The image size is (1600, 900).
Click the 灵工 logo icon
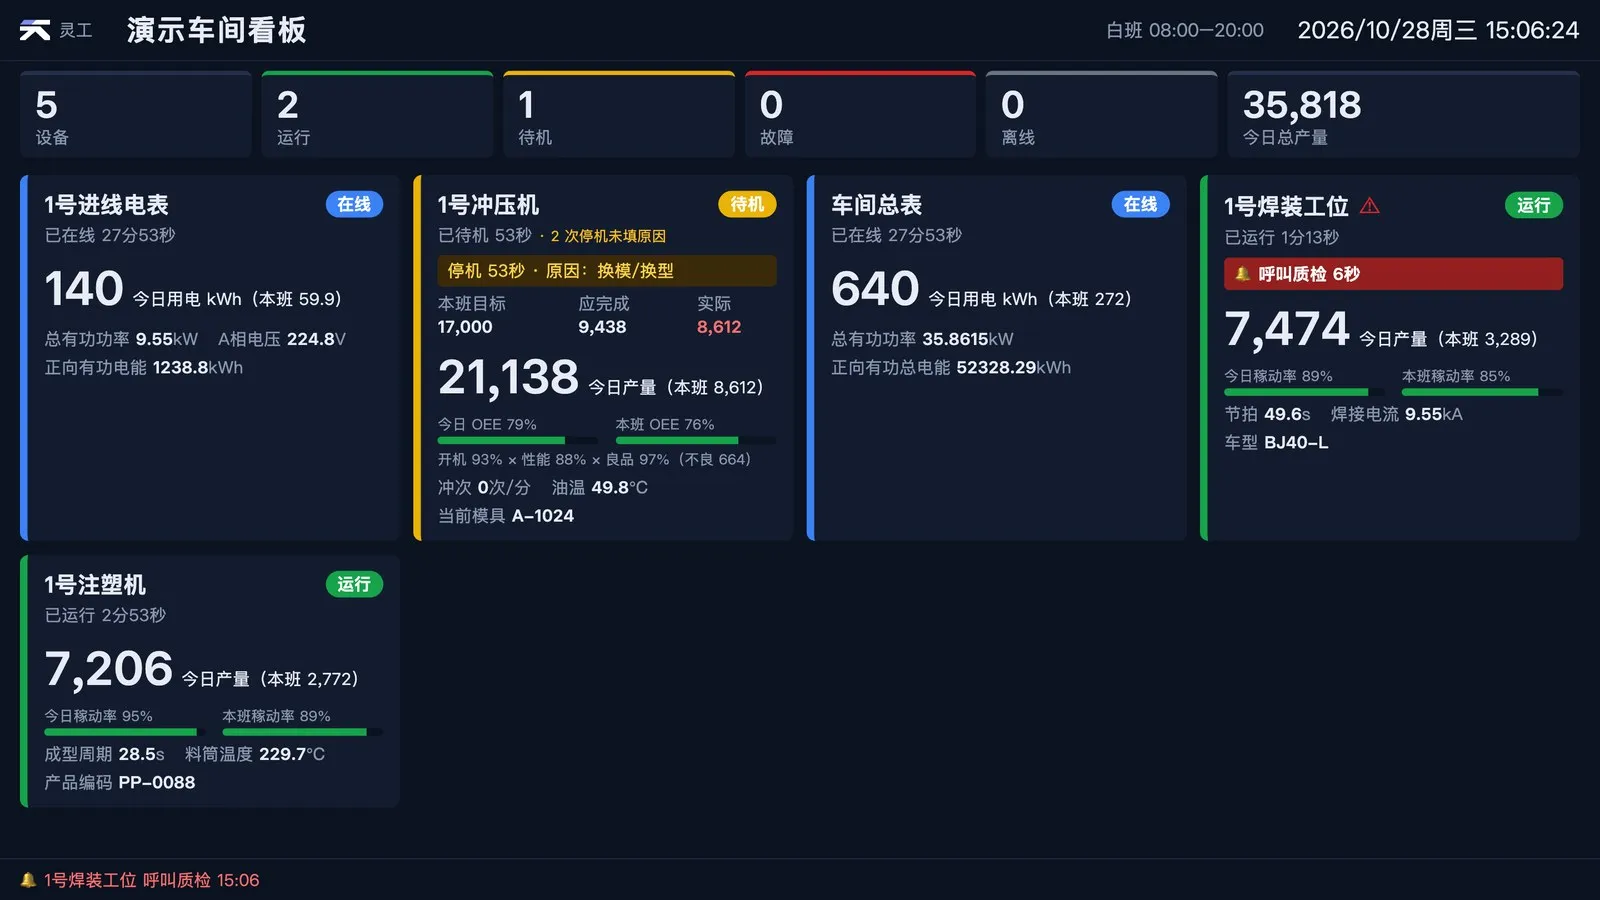click(x=35, y=31)
